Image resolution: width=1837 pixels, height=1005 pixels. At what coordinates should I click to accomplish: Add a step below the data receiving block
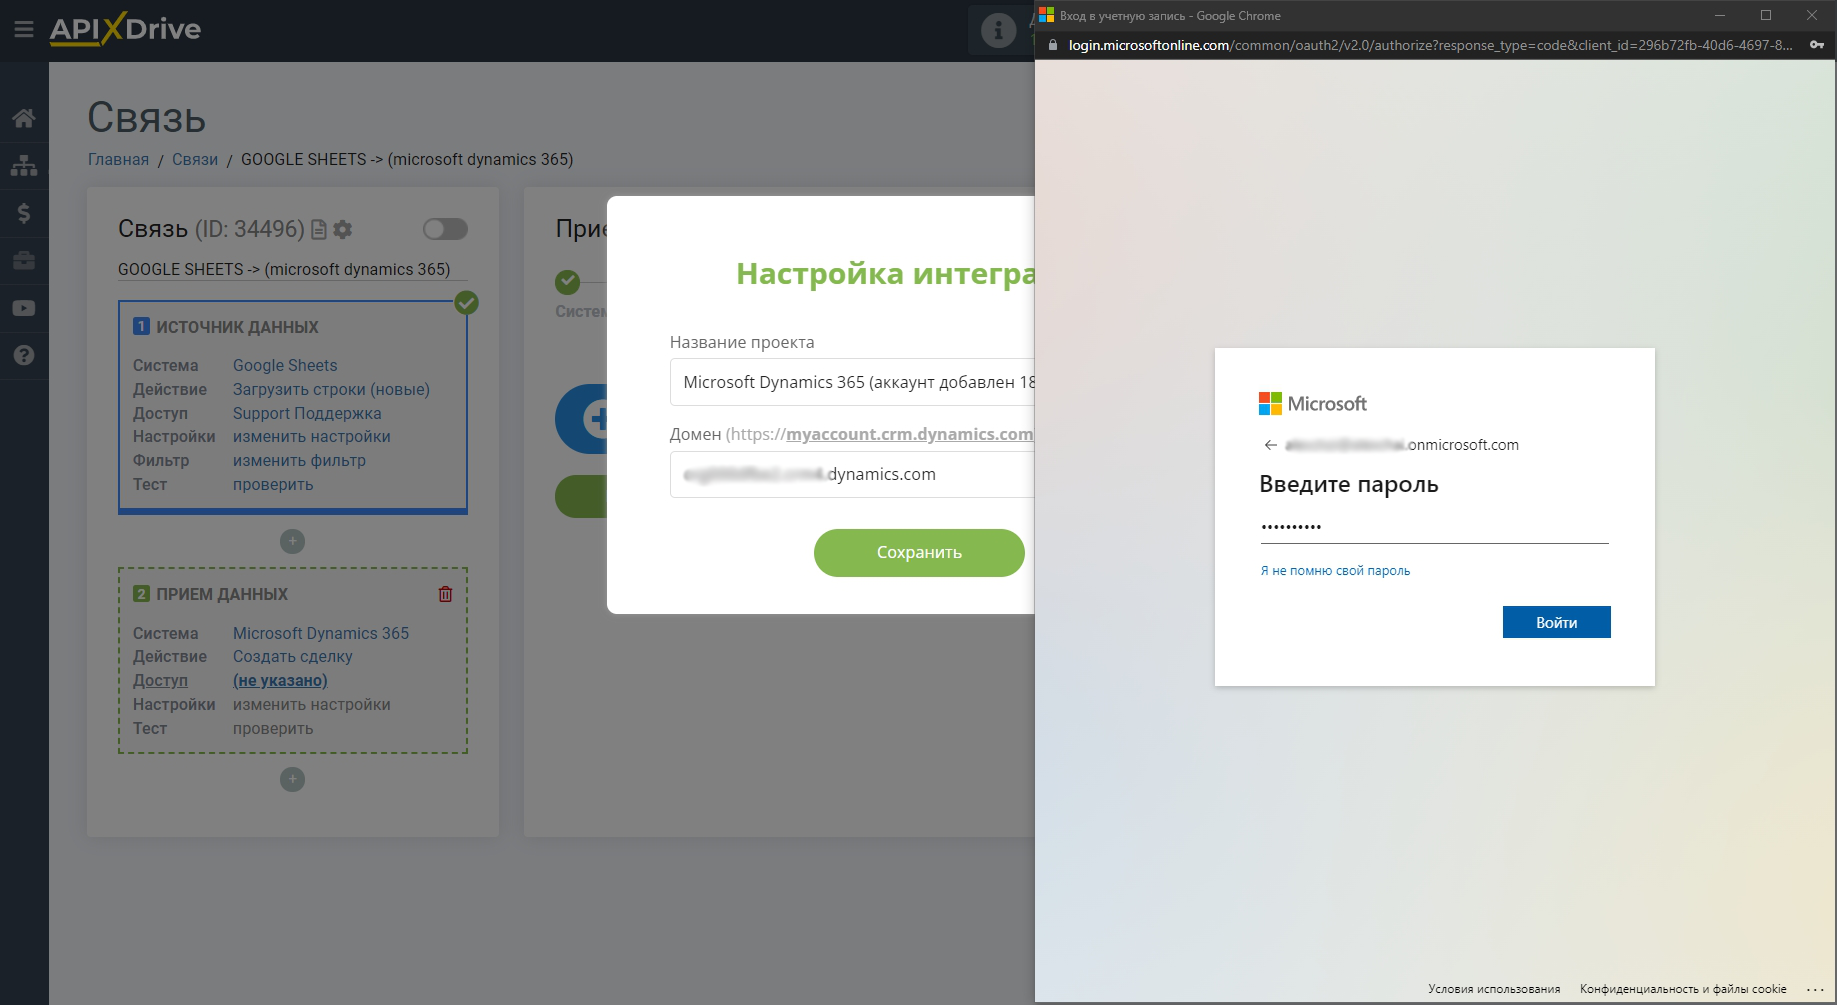coord(292,779)
